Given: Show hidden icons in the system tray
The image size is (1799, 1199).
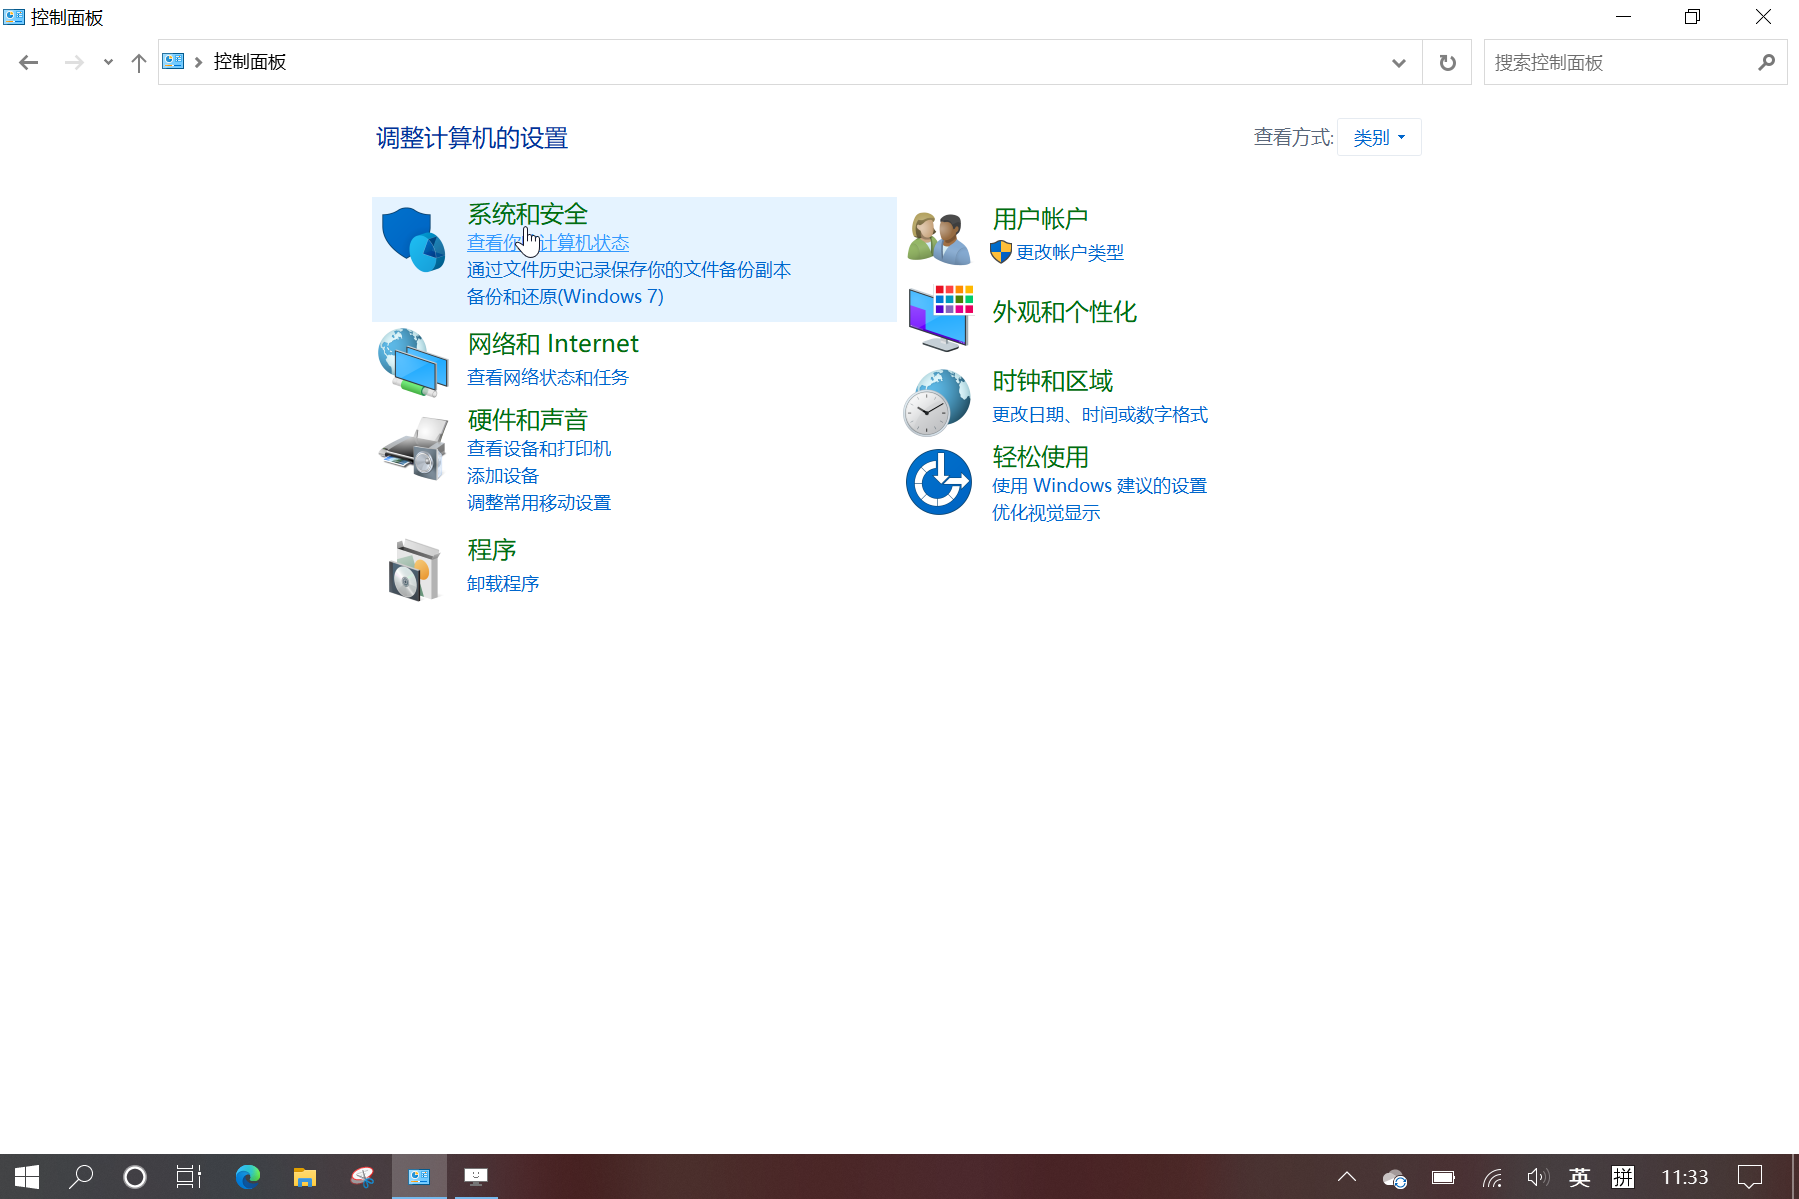Looking at the screenshot, I should pos(1347,1177).
